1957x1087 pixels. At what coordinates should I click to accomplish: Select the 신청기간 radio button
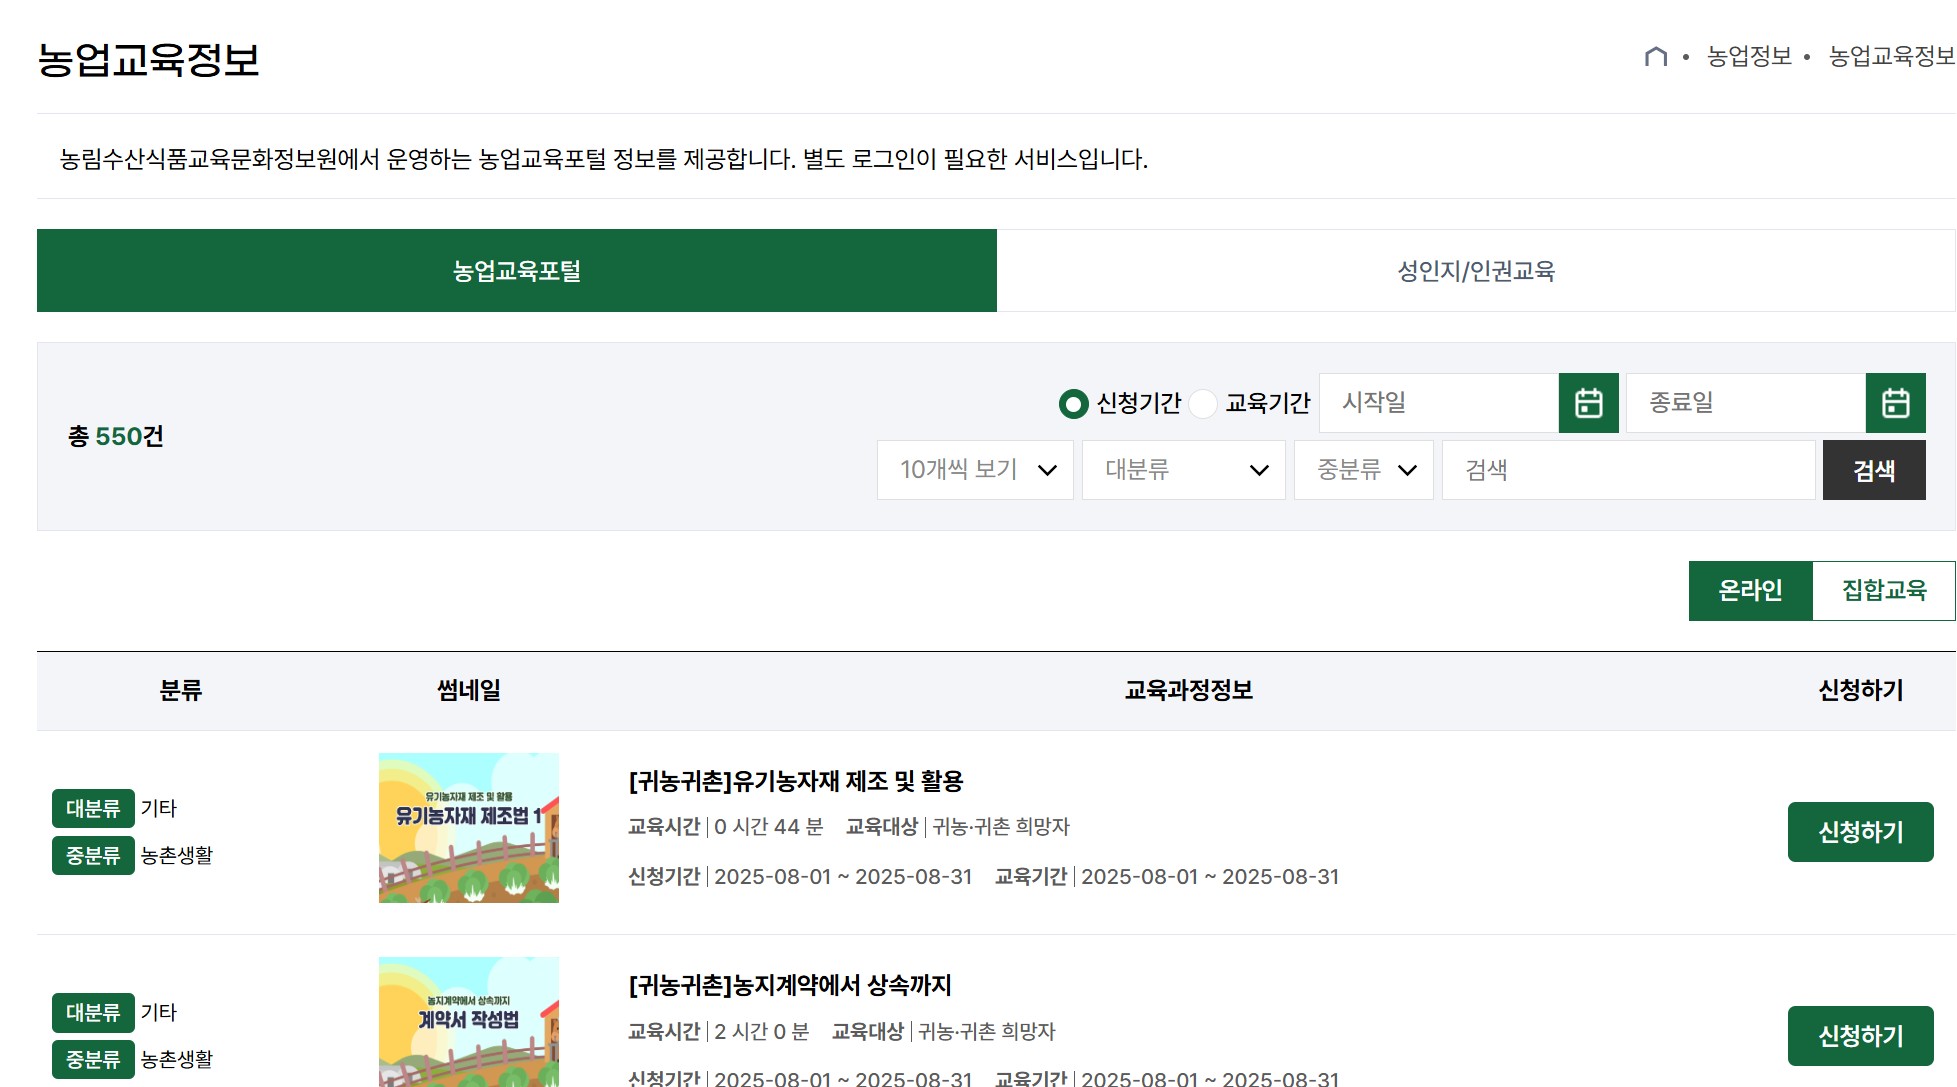tap(1074, 404)
